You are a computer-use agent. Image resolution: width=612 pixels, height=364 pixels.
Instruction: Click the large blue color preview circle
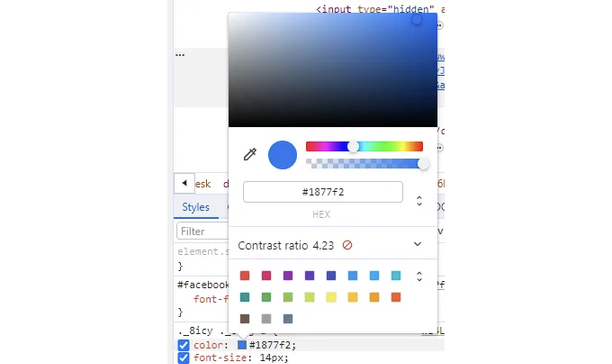pos(282,155)
